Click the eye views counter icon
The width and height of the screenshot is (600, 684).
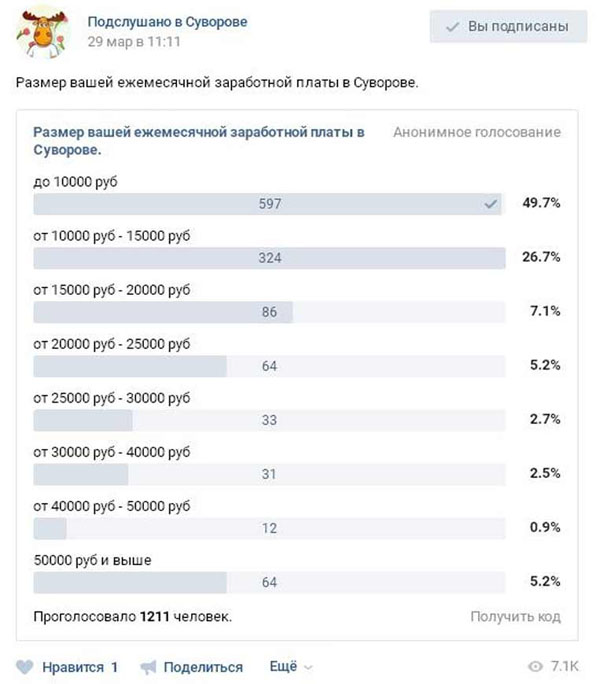point(535,667)
